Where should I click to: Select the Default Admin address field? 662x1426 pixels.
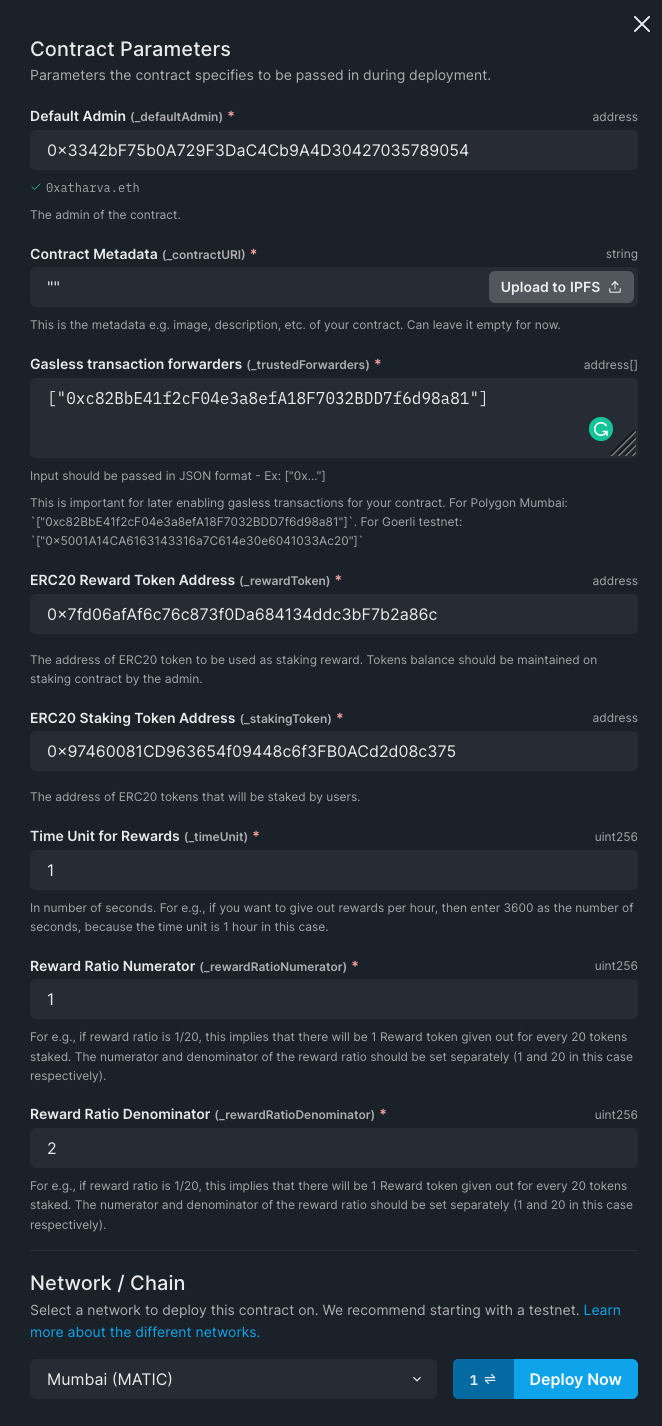coord(333,150)
